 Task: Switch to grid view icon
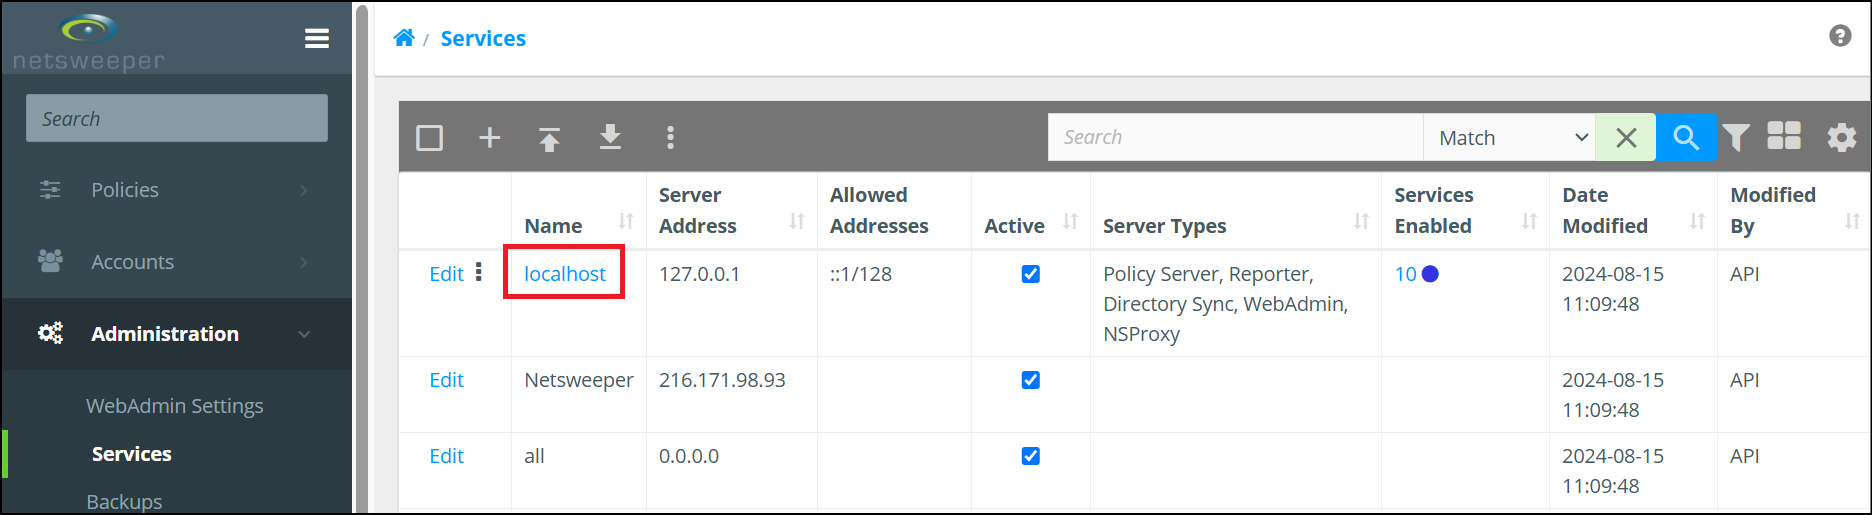1784,136
